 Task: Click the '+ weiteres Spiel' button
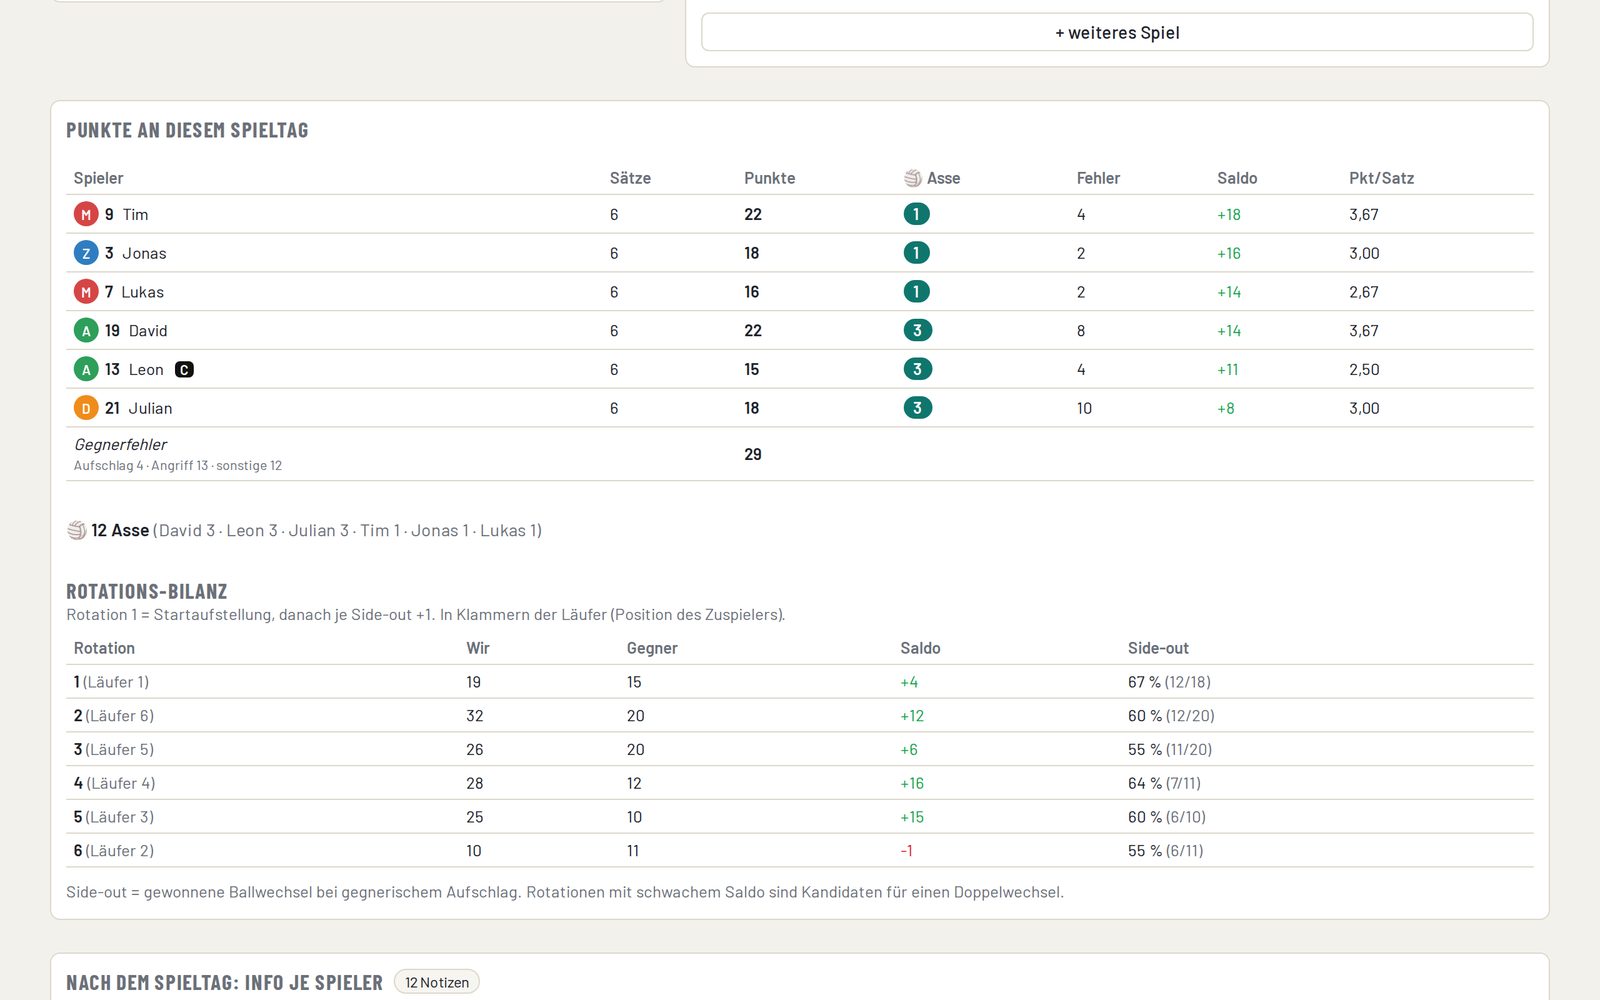point(1117,32)
